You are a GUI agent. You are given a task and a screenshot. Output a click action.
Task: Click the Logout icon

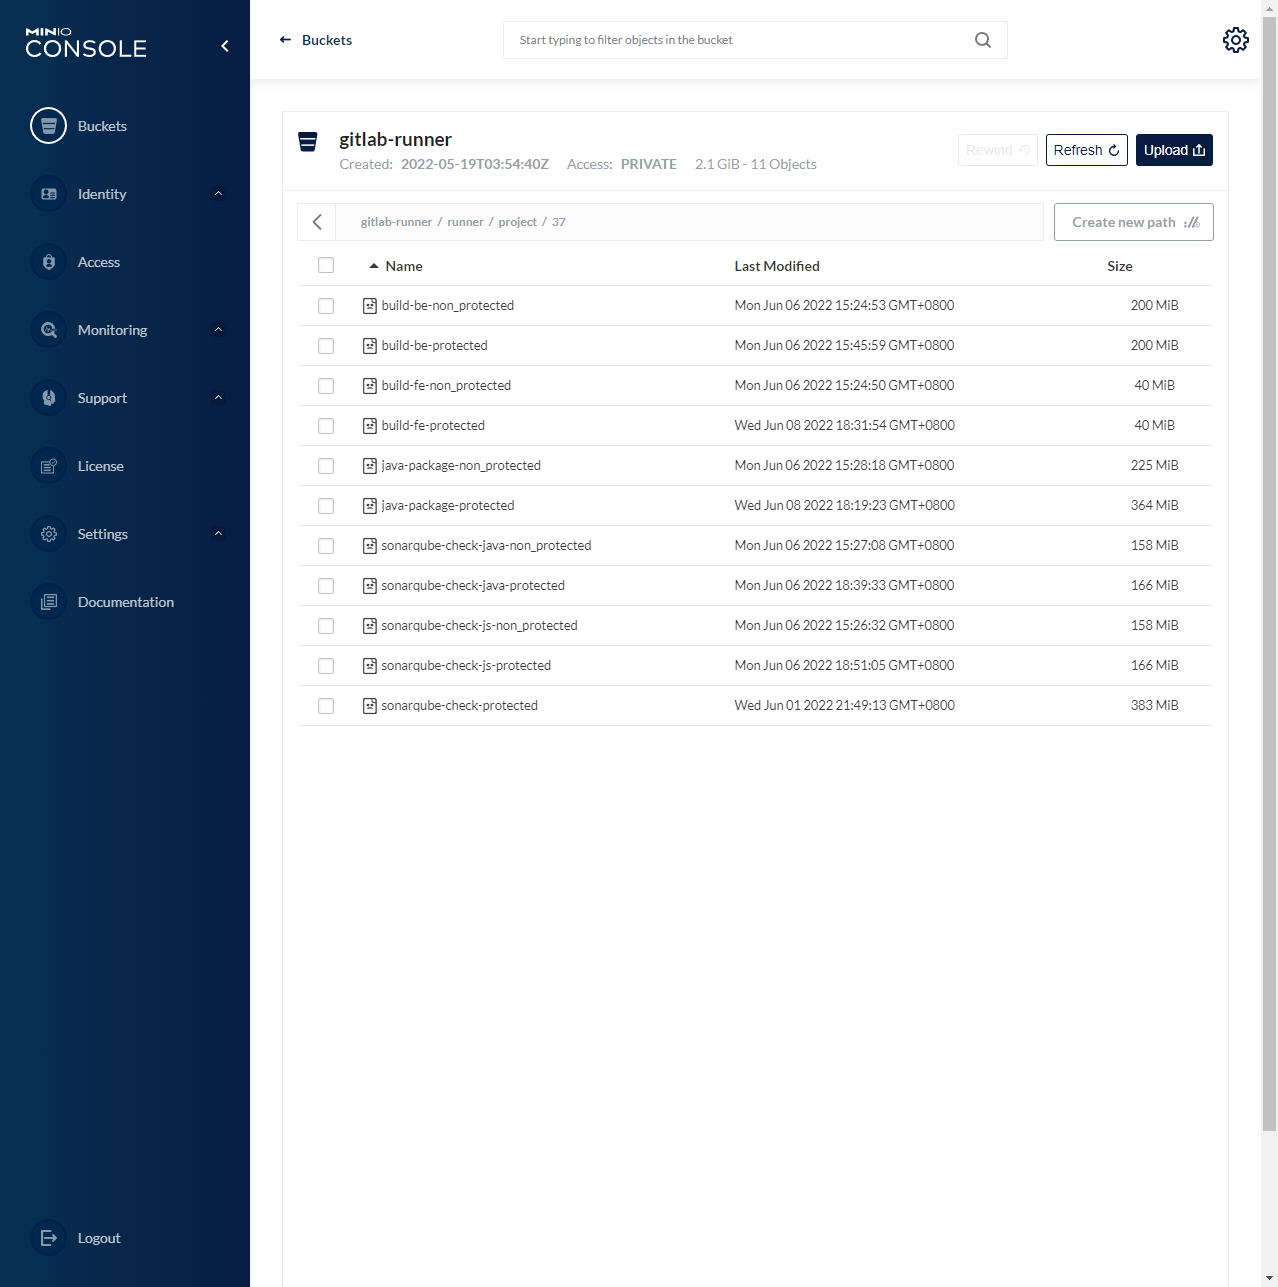pyautogui.click(x=48, y=1238)
